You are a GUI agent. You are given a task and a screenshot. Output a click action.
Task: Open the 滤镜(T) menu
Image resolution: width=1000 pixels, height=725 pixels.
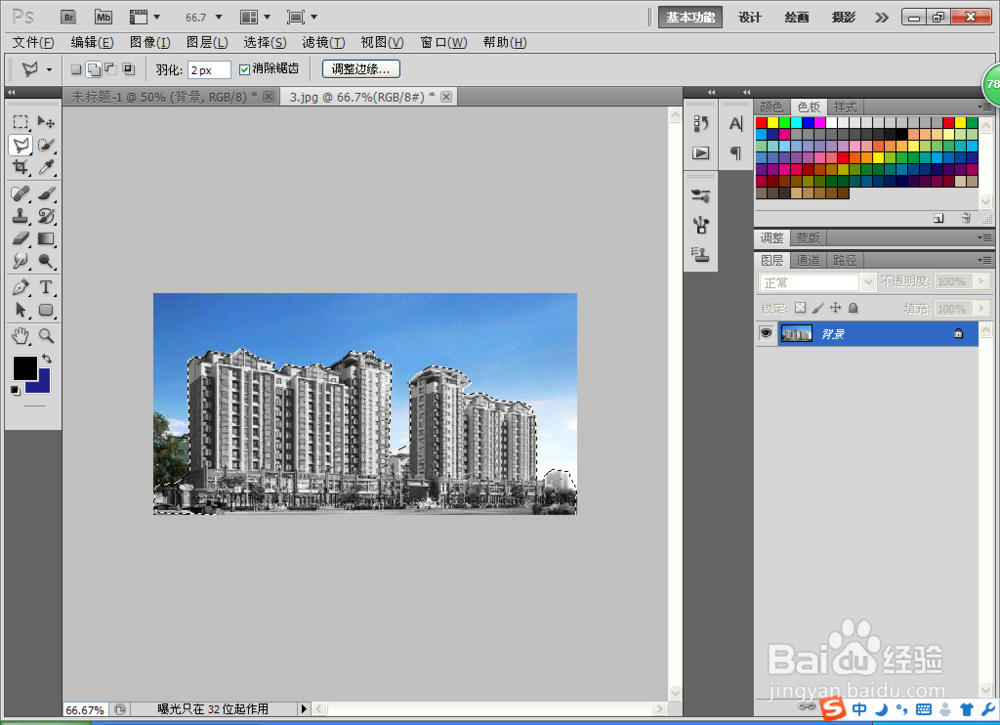(x=323, y=42)
